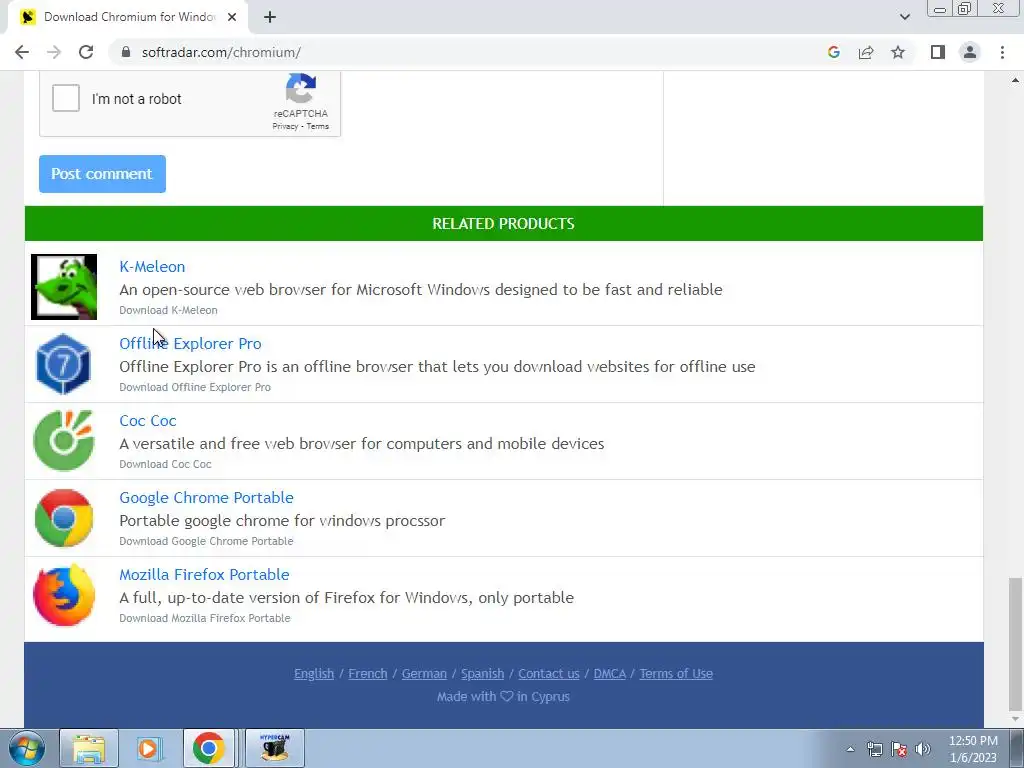This screenshot has width=1024, height=768.
Task: Click Download K-Meleon text
Action: (x=168, y=310)
